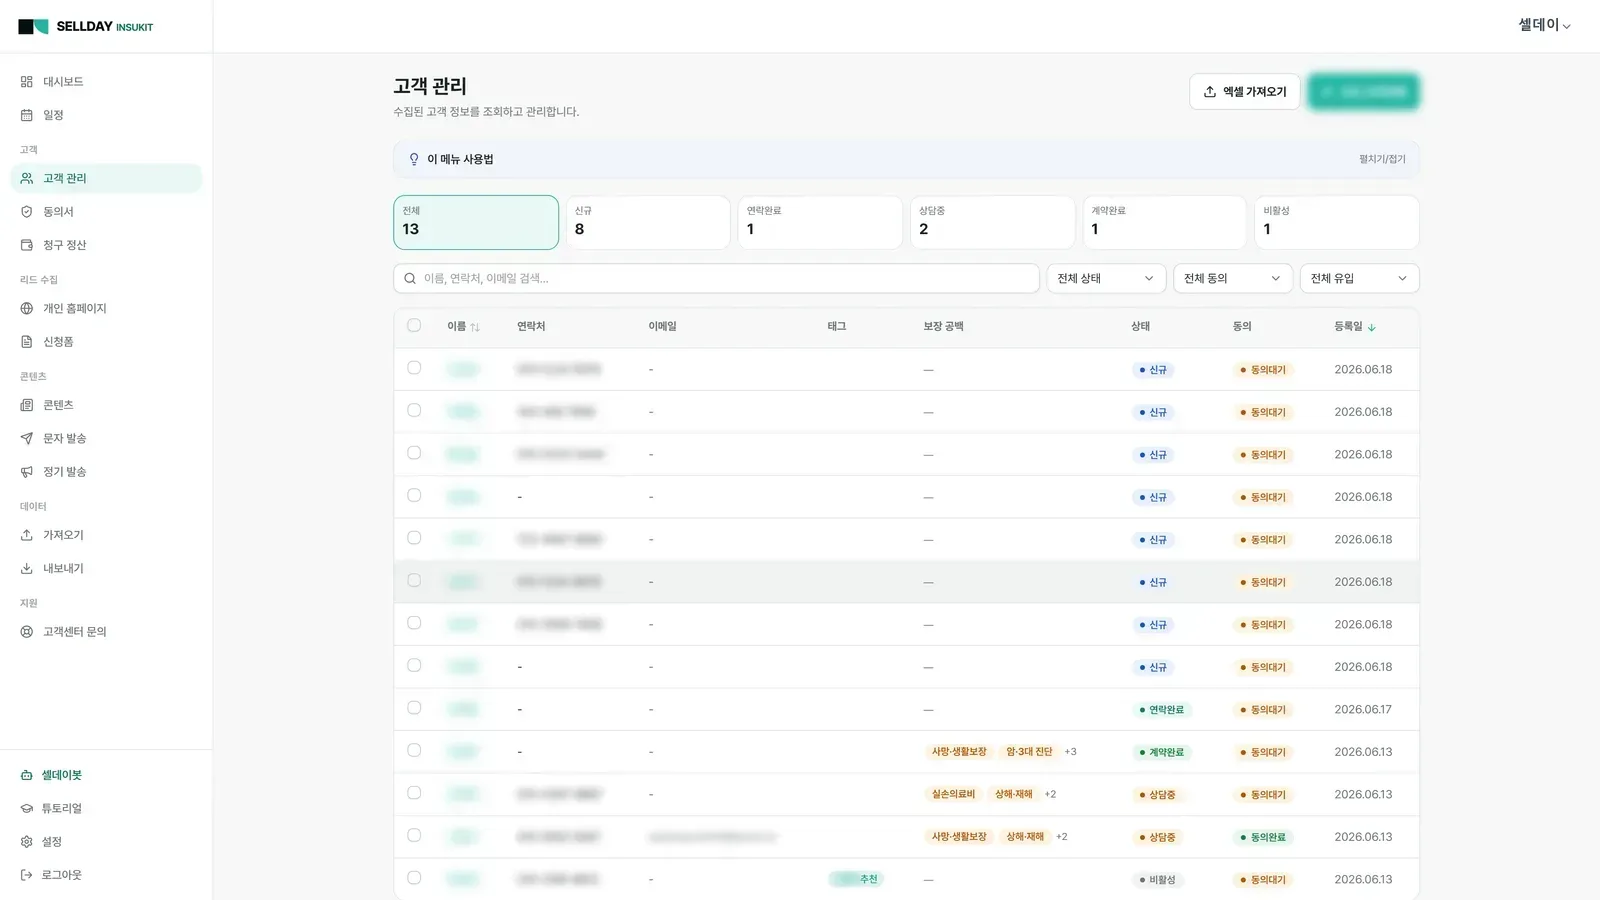Click the 등록일 descending sort arrow

1372,327
